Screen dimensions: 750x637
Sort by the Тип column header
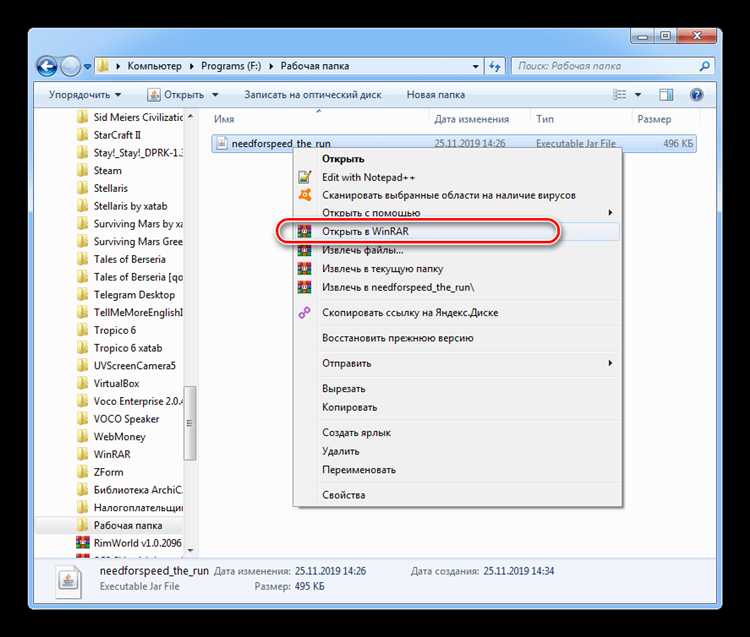(x=545, y=119)
